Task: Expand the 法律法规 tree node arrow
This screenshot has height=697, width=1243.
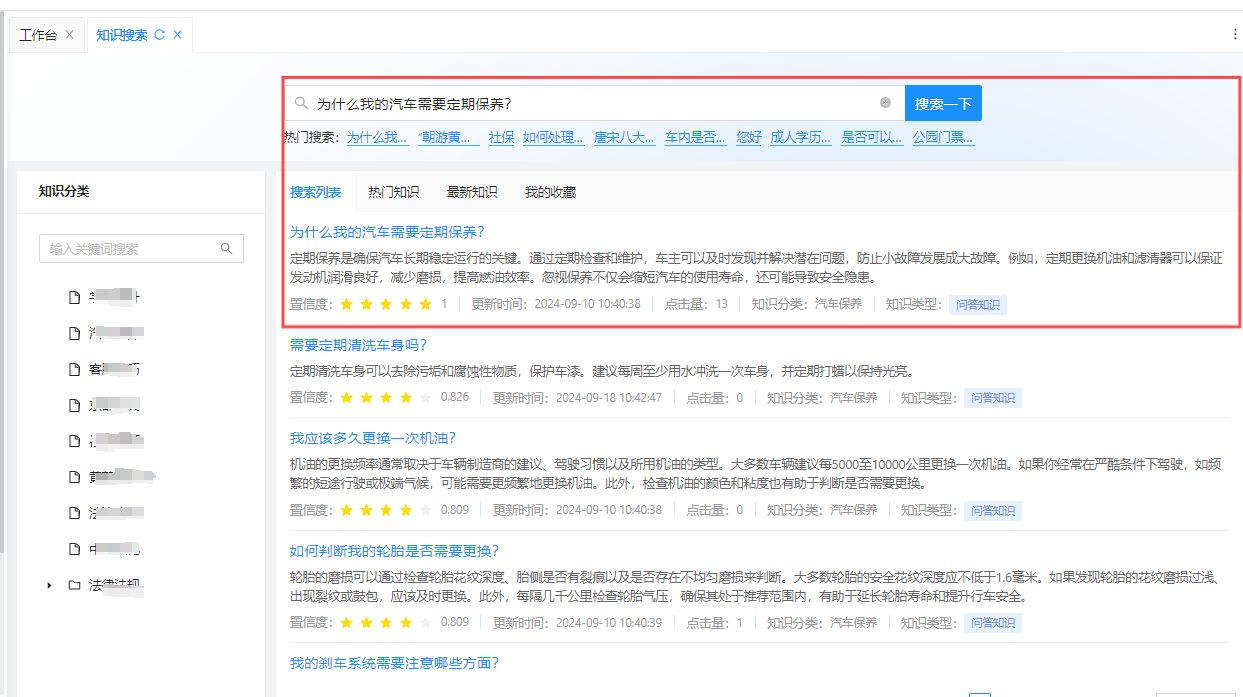Action: [49, 585]
